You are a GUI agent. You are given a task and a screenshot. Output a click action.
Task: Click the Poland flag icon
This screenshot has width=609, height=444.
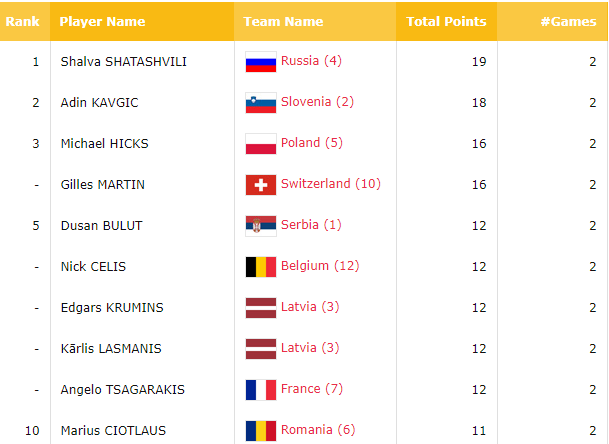pos(261,144)
